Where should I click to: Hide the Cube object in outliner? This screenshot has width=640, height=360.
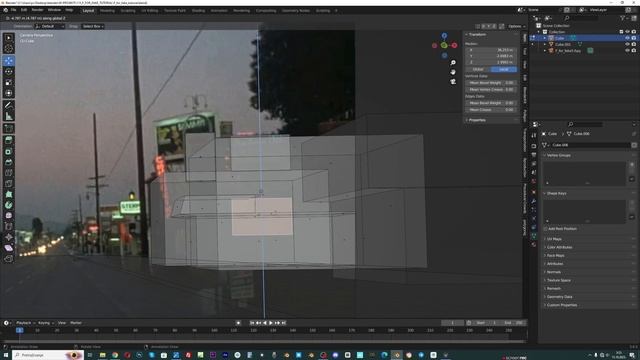click(x=627, y=38)
